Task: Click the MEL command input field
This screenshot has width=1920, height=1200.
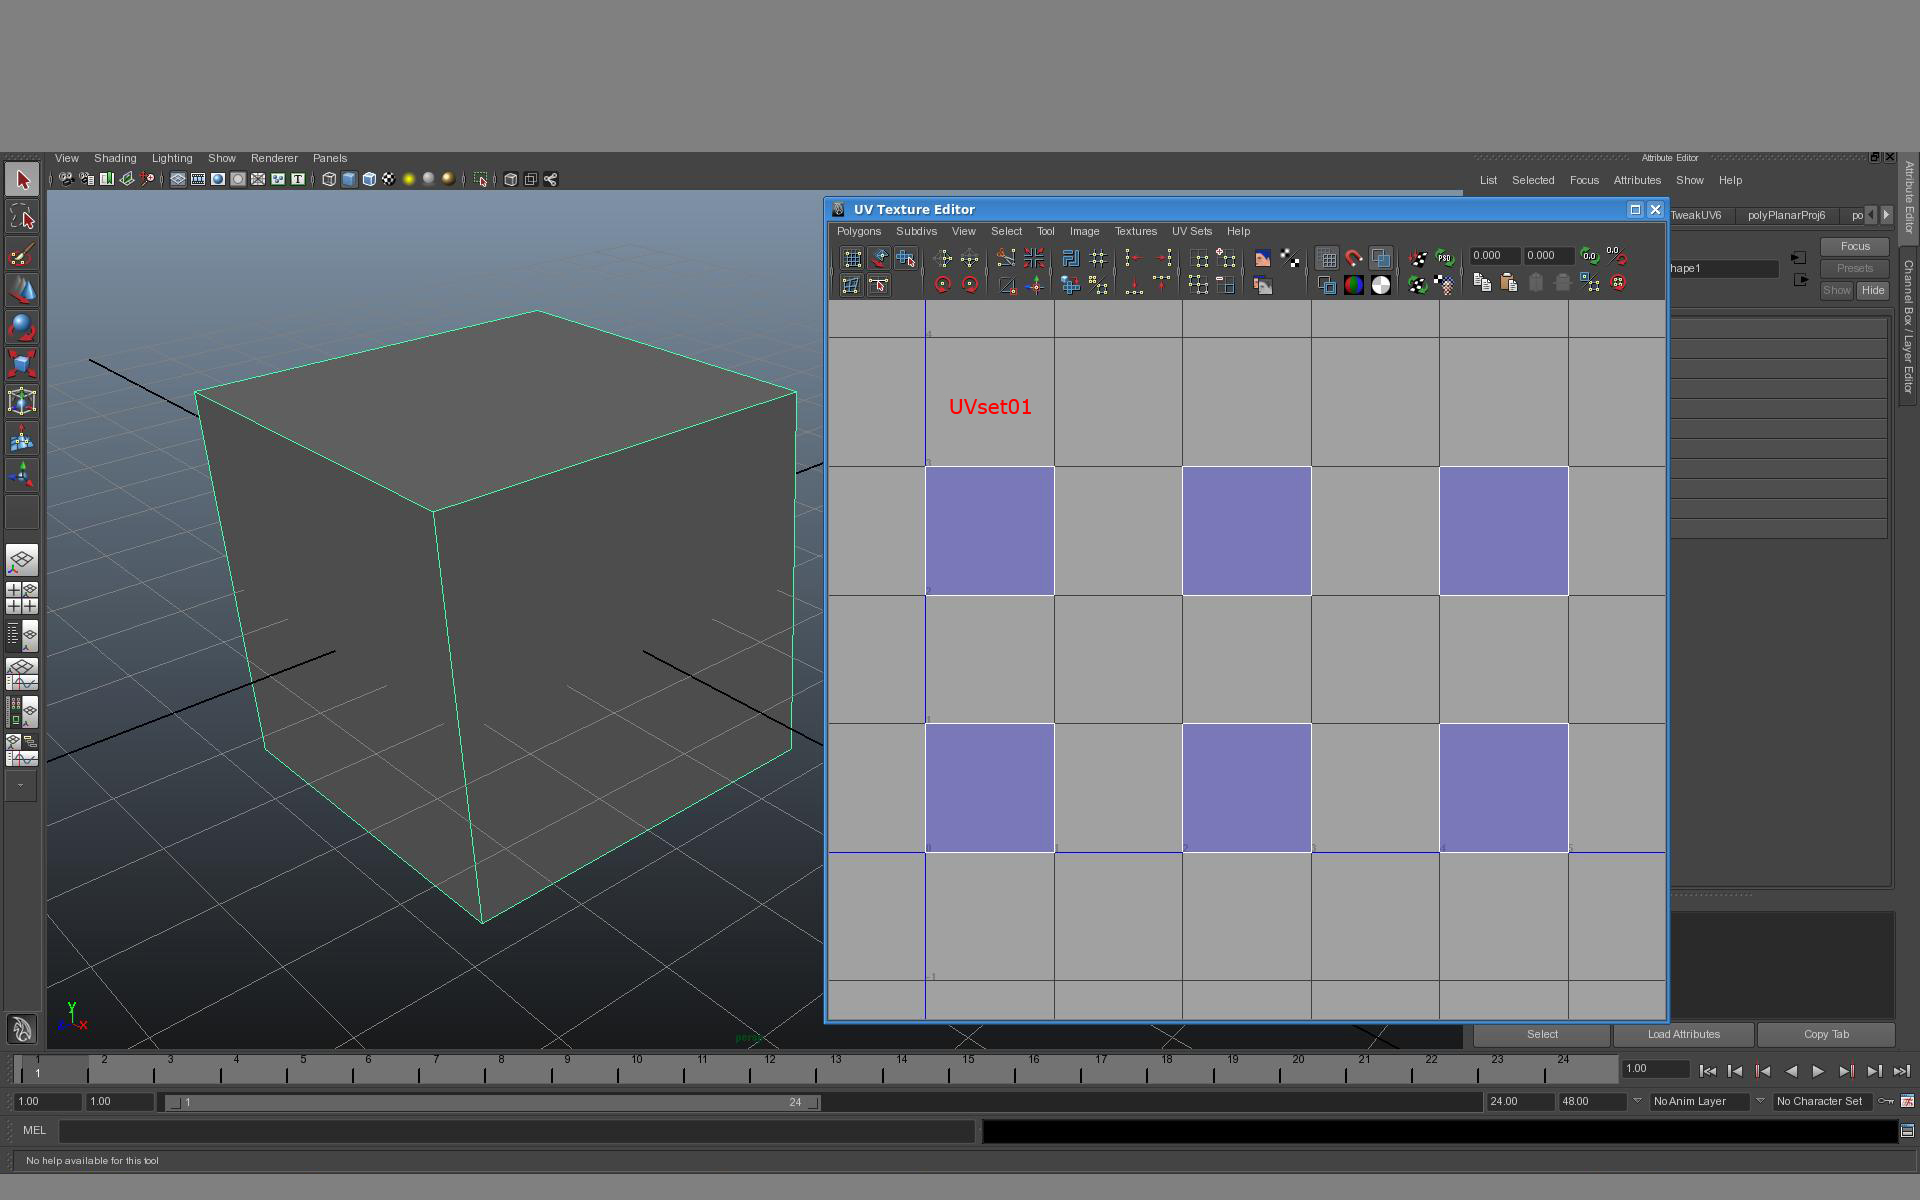Action: click(x=517, y=1131)
